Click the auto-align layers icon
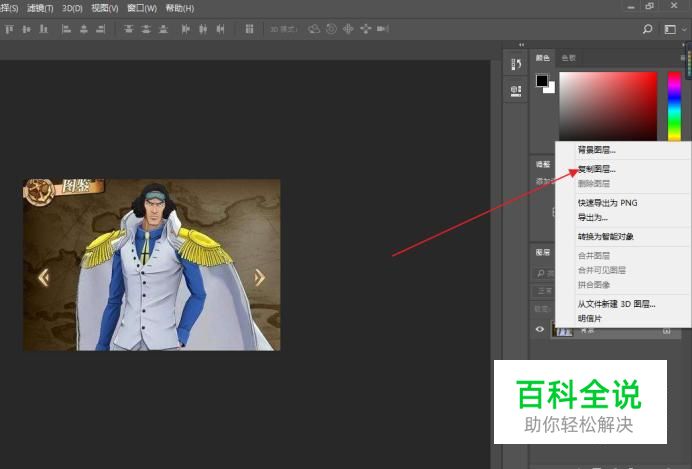Viewport: 692px width, 469px height. [x=249, y=30]
